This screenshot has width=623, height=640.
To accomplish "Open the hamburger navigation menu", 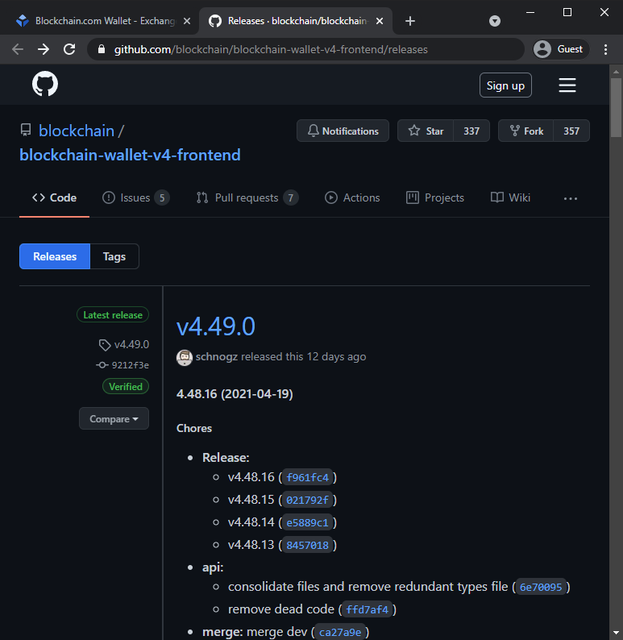I will [x=567, y=85].
